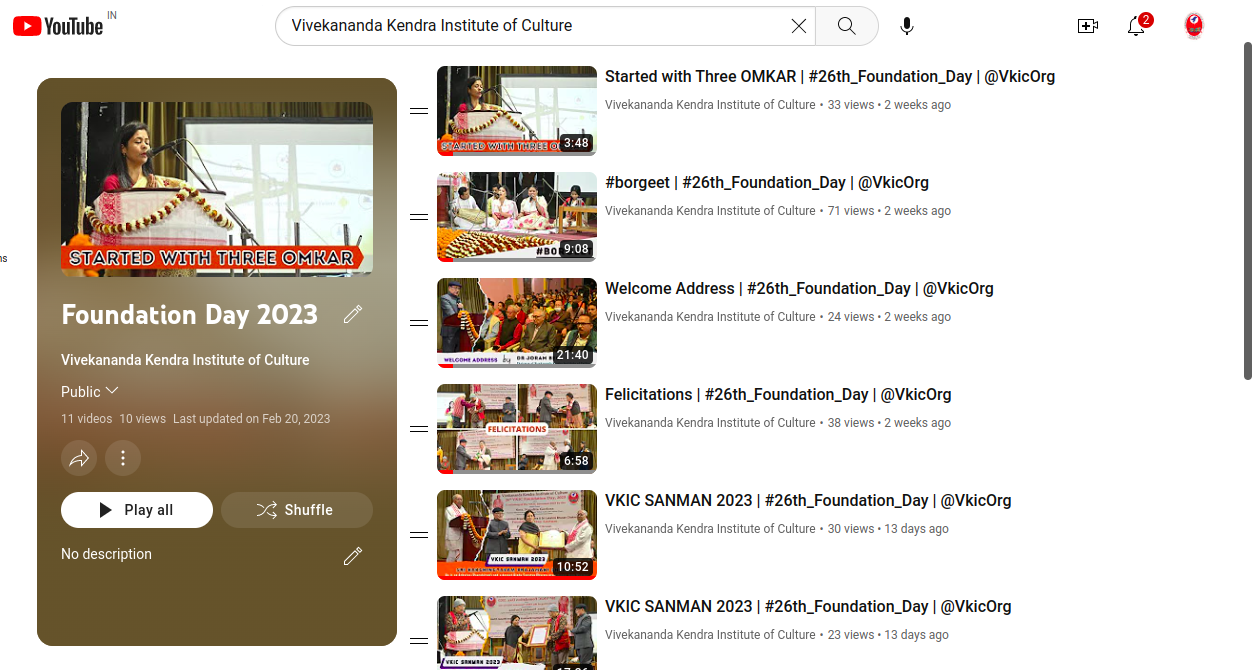Image resolution: width=1256 pixels, height=670 pixels.
Task: Click "Last updated on Feb 20, 2023" text
Action: point(251,419)
